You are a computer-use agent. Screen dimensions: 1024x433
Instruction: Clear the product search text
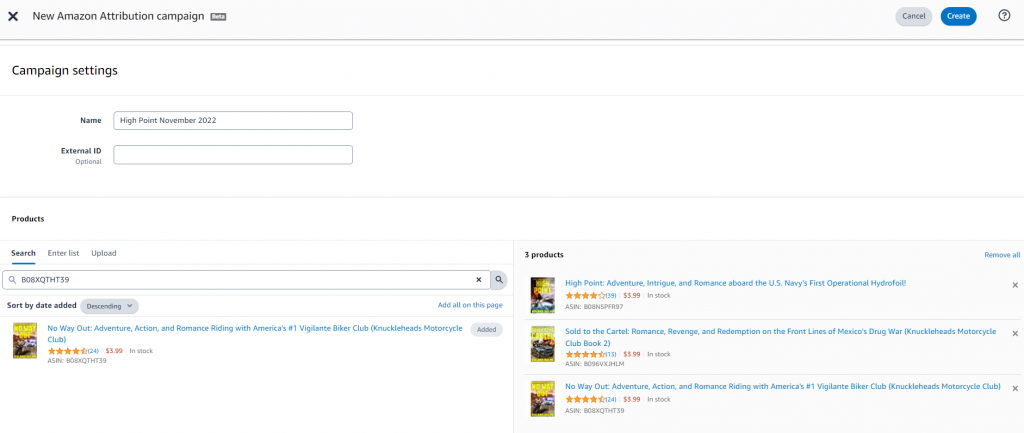(x=478, y=280)
